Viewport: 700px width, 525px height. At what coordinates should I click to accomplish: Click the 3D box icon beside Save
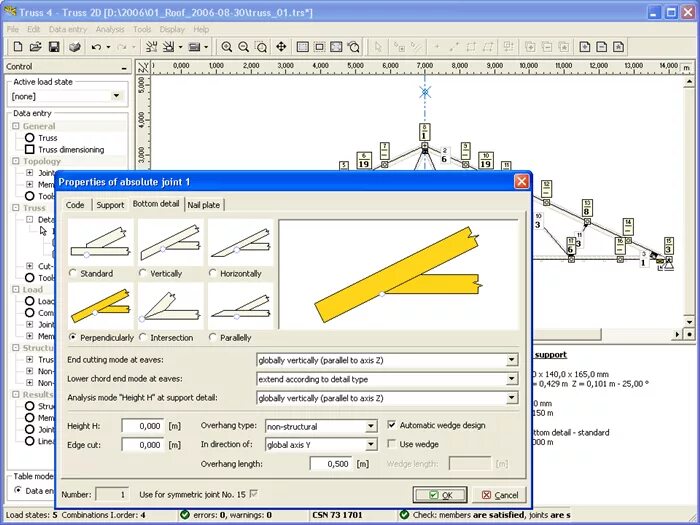75,47
